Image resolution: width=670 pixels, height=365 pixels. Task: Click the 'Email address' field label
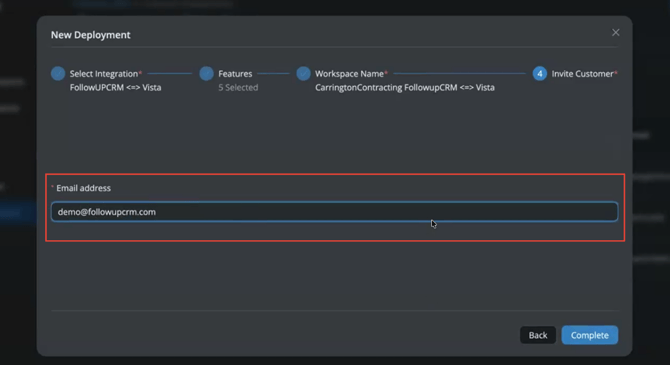[83, 188]
